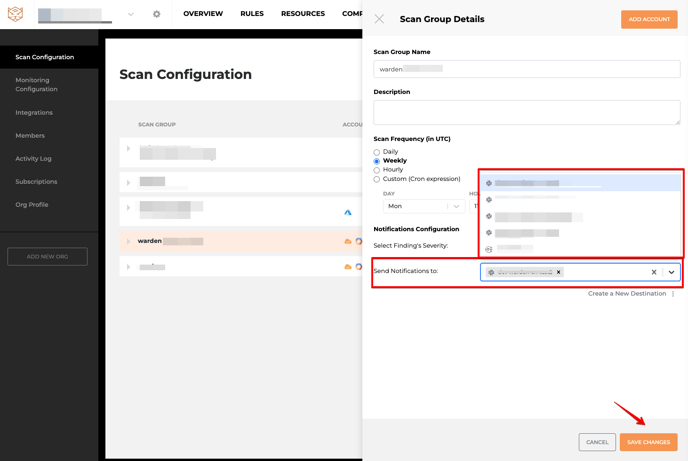Open Monitoring Configuration in the sidebar
Image resolution: width=688 pixels, height=461 pixels.
(36, 85)
